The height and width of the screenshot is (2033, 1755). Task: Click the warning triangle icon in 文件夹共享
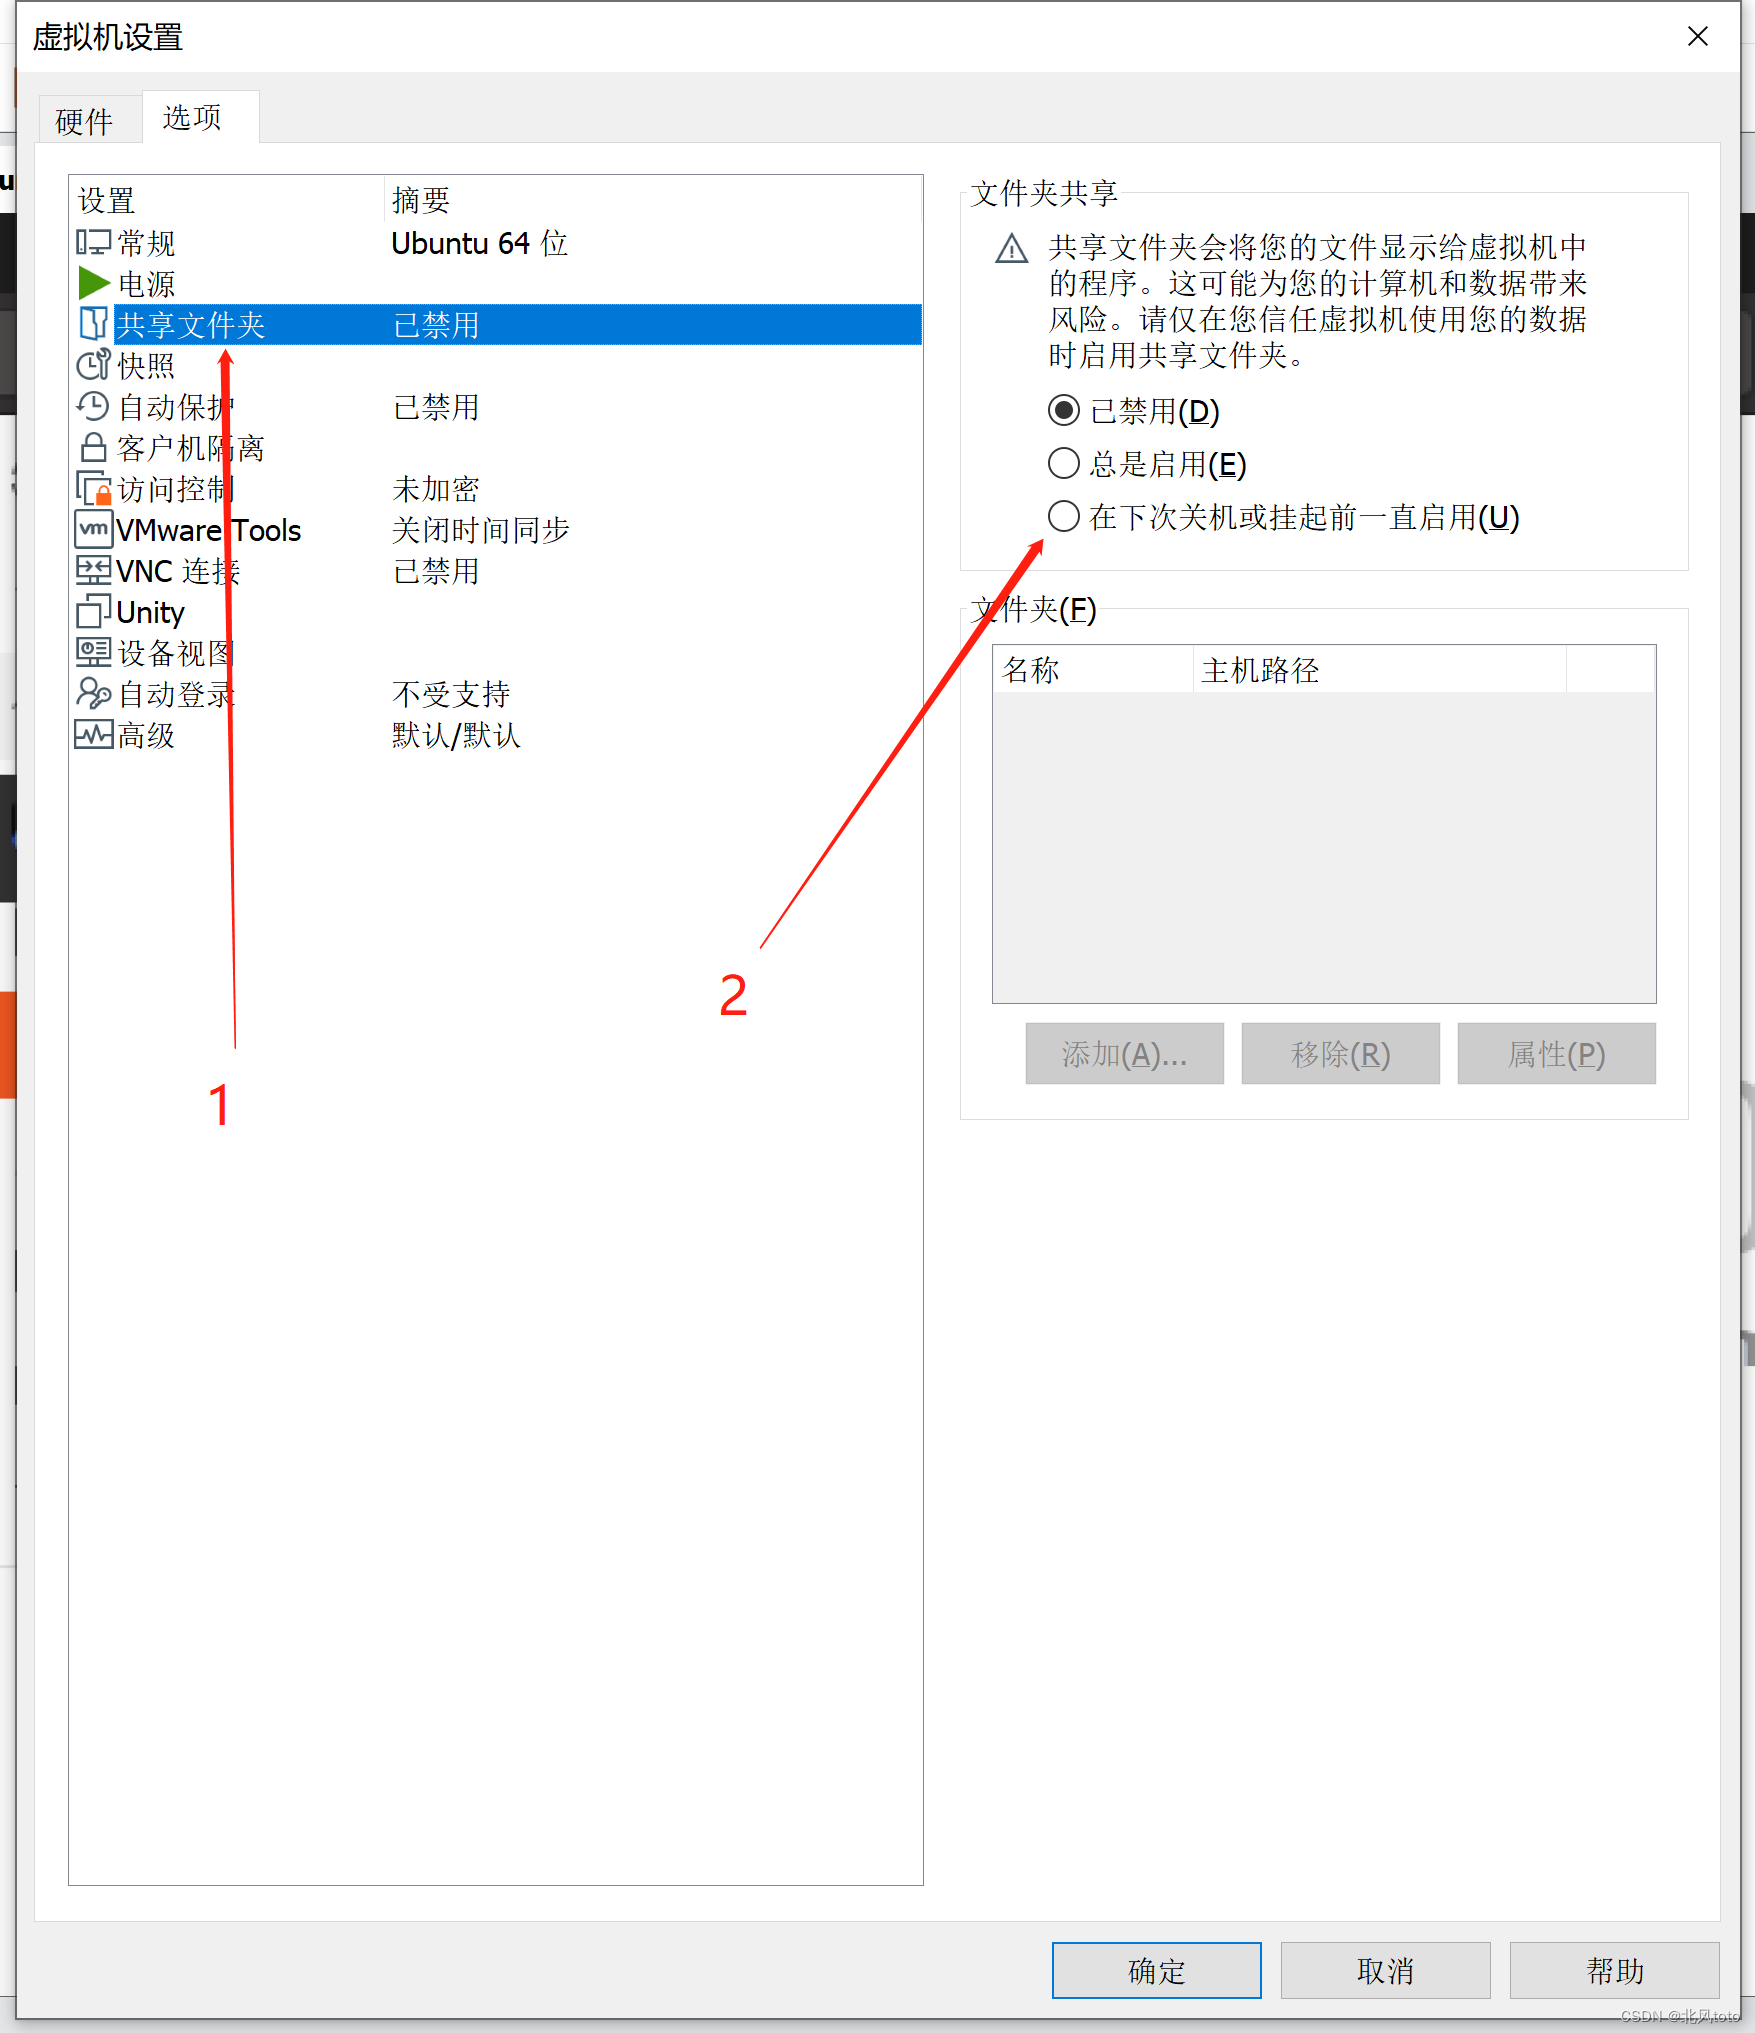(1011, 248)
